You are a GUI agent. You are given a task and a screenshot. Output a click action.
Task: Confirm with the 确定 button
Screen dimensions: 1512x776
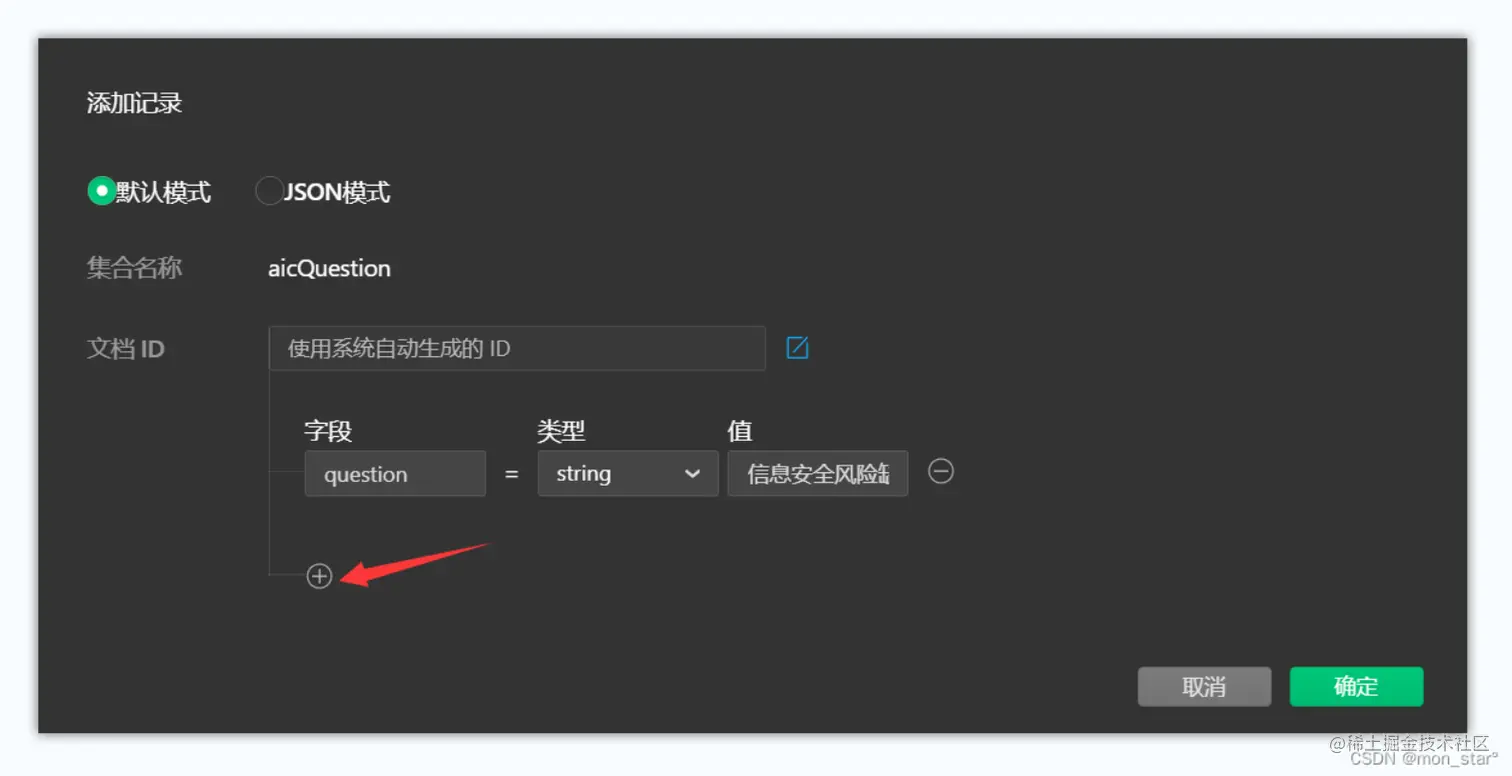1356,687
